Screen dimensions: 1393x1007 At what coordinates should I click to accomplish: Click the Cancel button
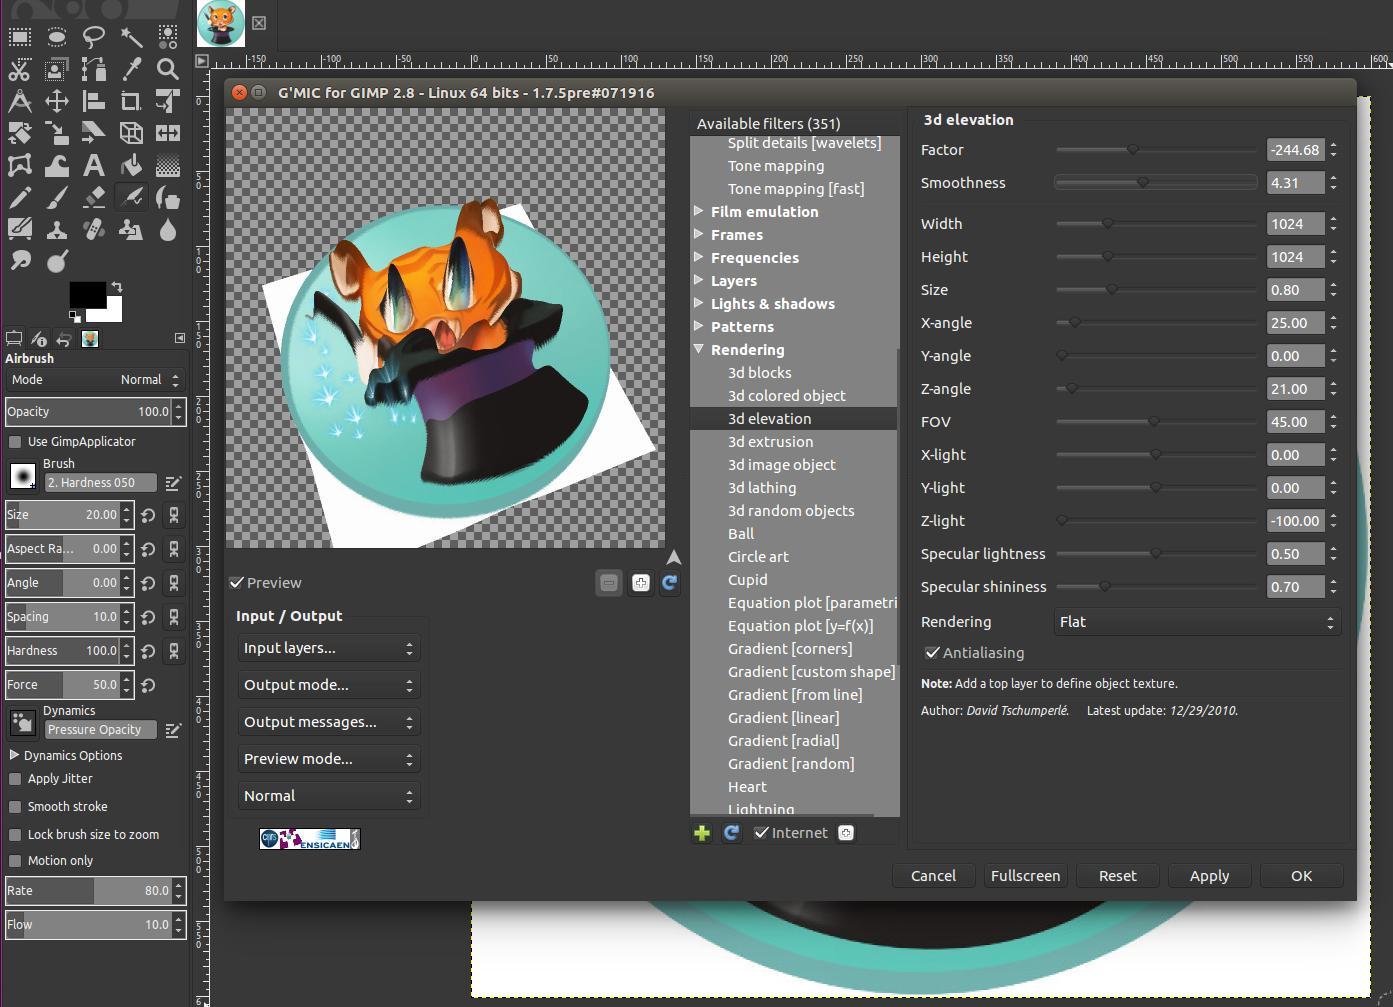click(933, 876)
